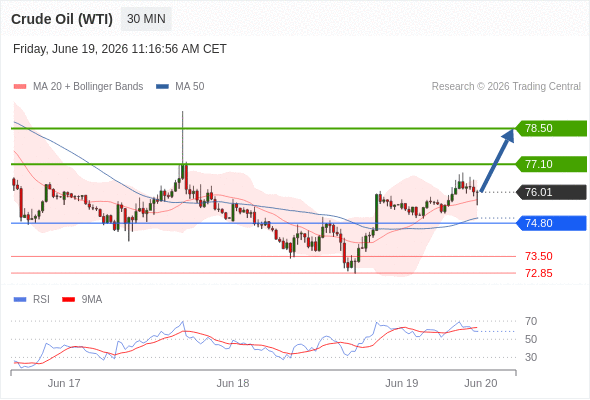Click the Jun 20 date axis label
590x400 pixels.
[x=481, y=383]
